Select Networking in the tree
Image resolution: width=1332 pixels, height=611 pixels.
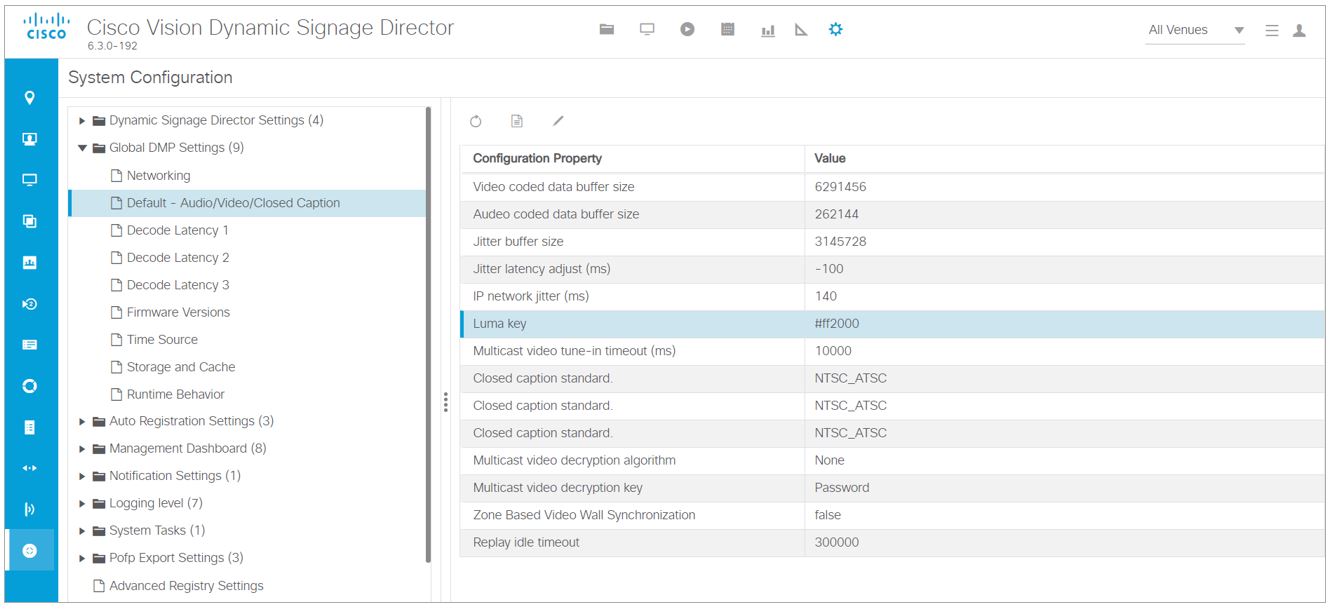tap(158, 175)
